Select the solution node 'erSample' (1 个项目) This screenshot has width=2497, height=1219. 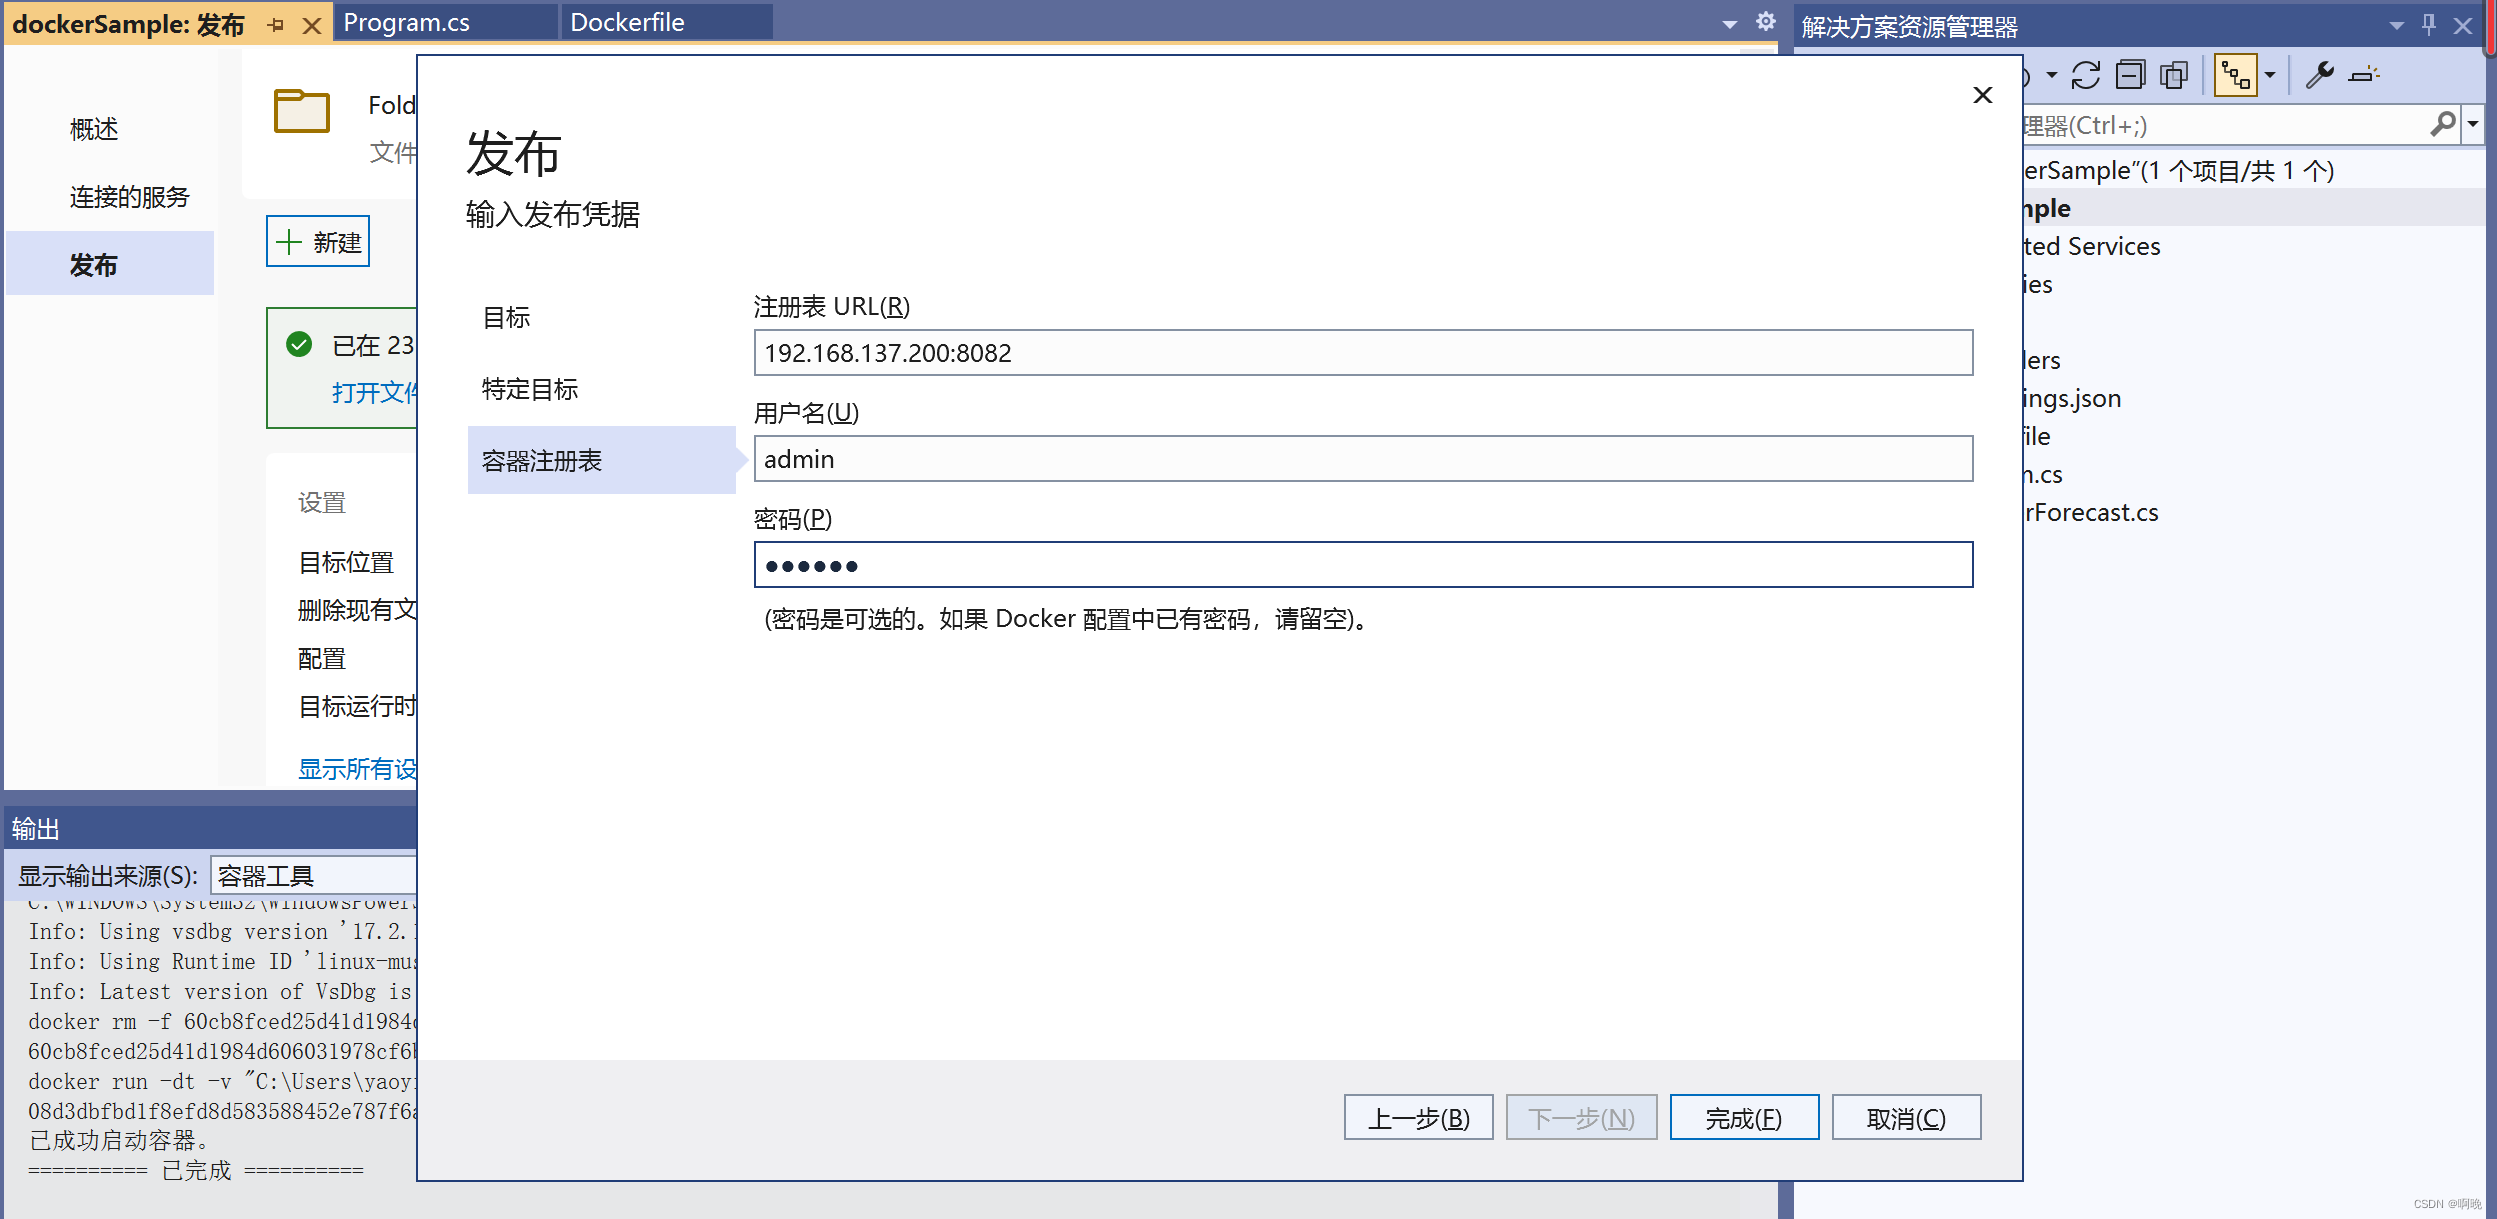pos(2178,170)
